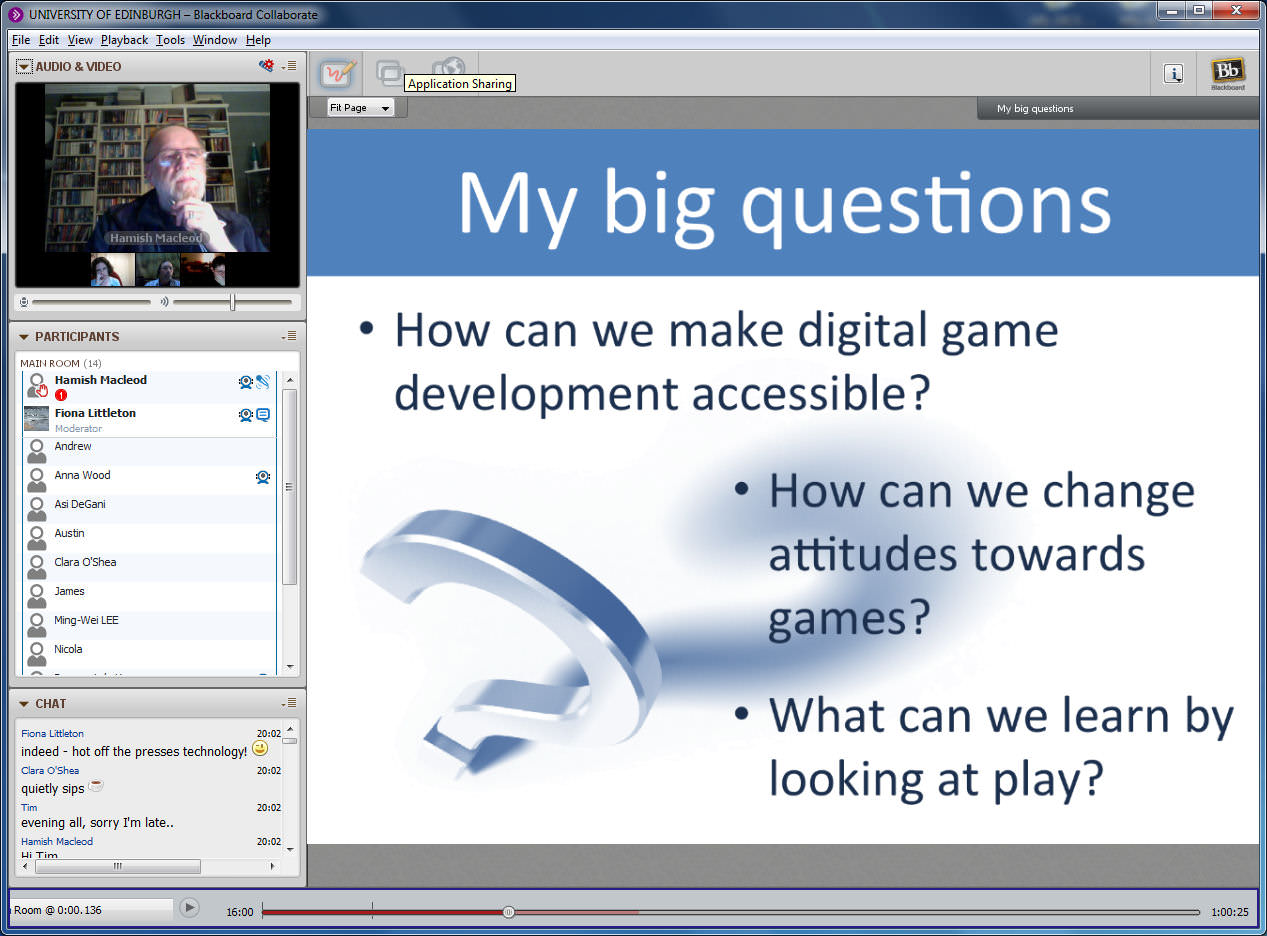The height and width of the screenshot is (936, 1267).
Task: Open the Window menu
Action: 215,40
